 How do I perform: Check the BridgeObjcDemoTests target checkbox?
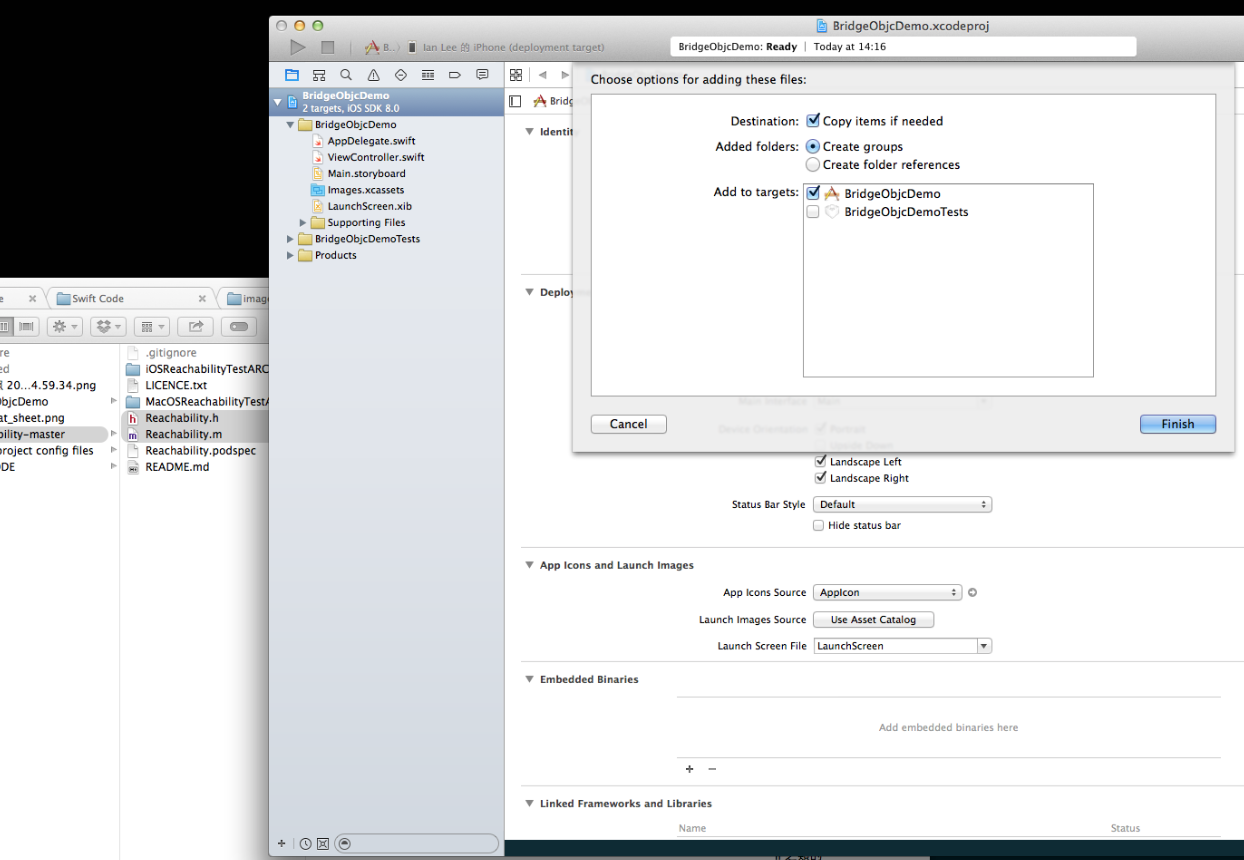[813, 212]
